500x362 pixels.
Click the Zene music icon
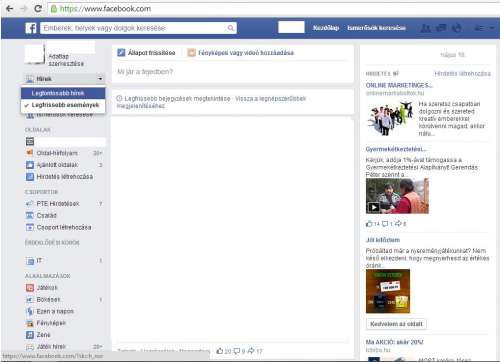click(30, 335)
